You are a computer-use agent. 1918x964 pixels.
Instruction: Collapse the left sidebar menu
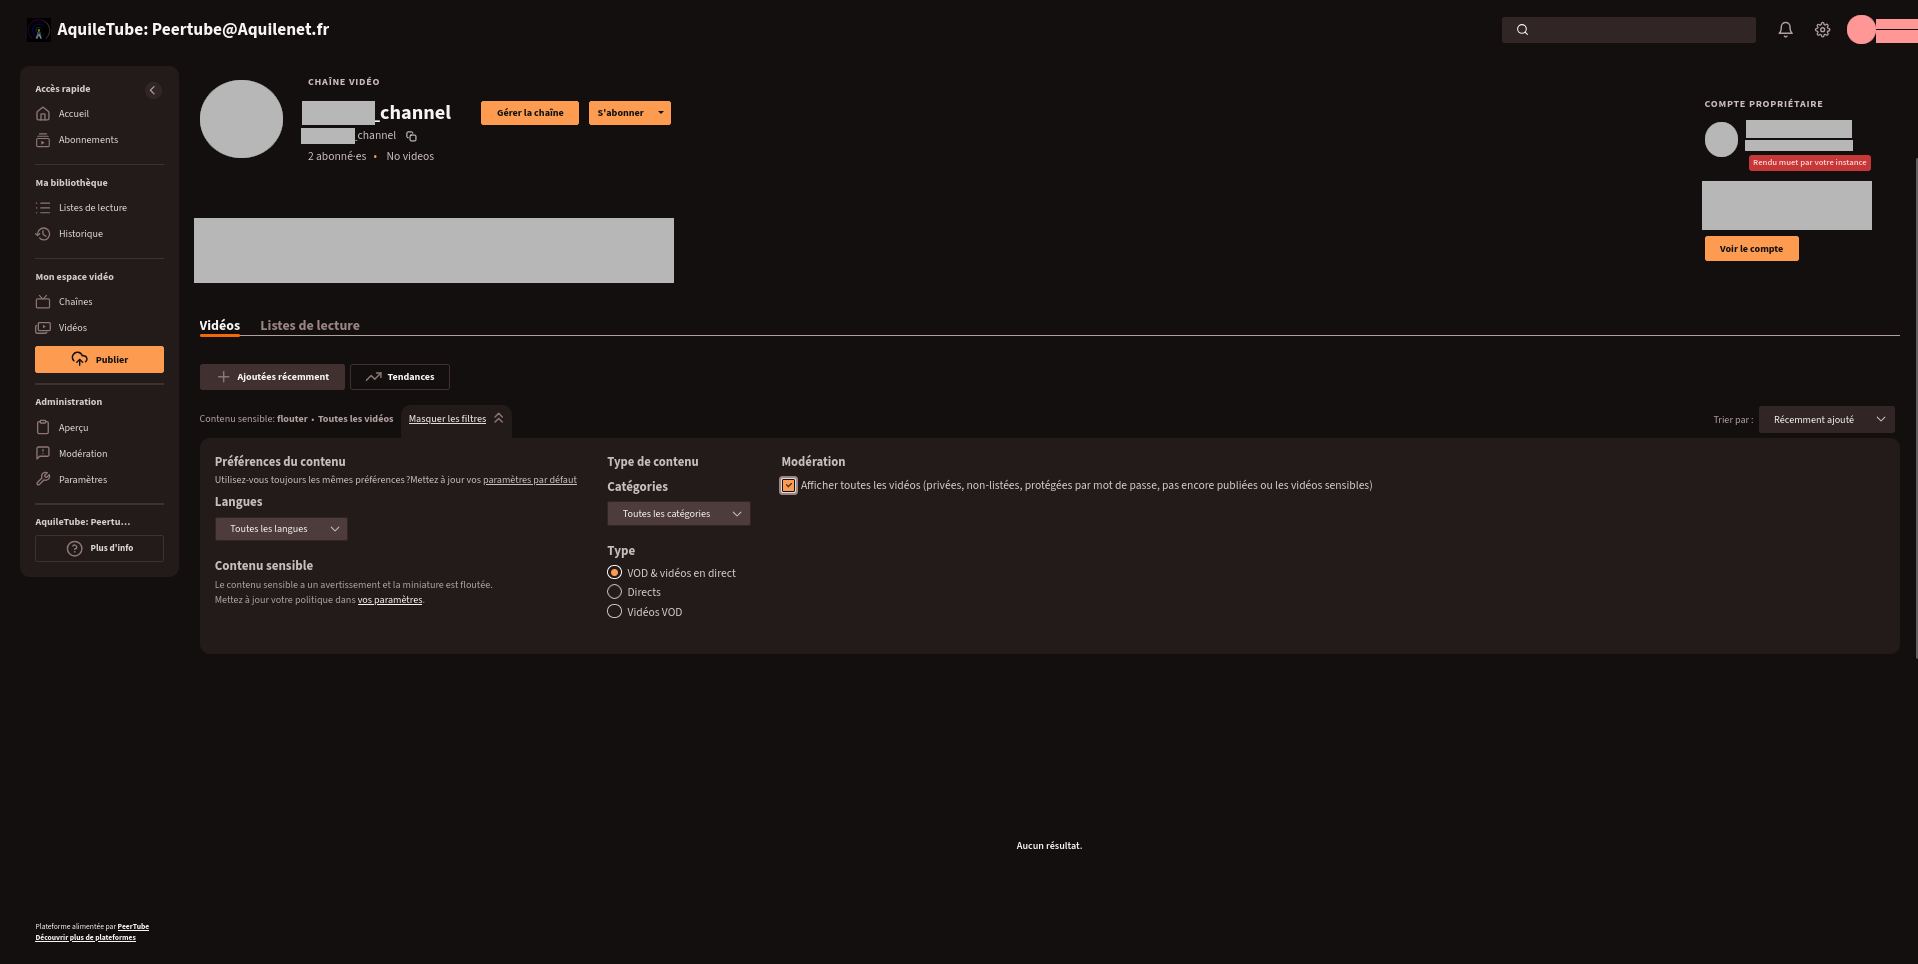point(153,90)
